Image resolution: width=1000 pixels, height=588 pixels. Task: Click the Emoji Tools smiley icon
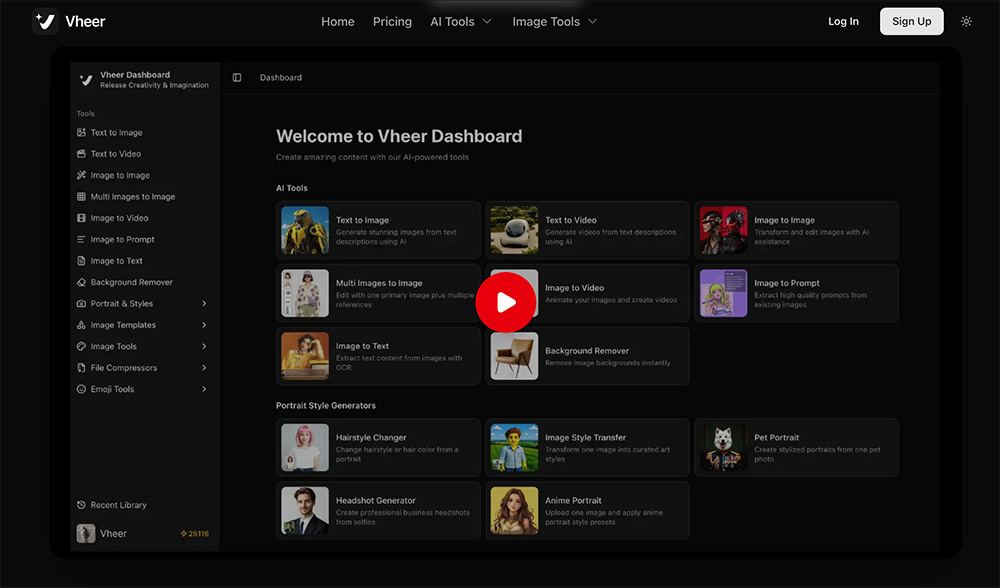(x=81, y=389)
